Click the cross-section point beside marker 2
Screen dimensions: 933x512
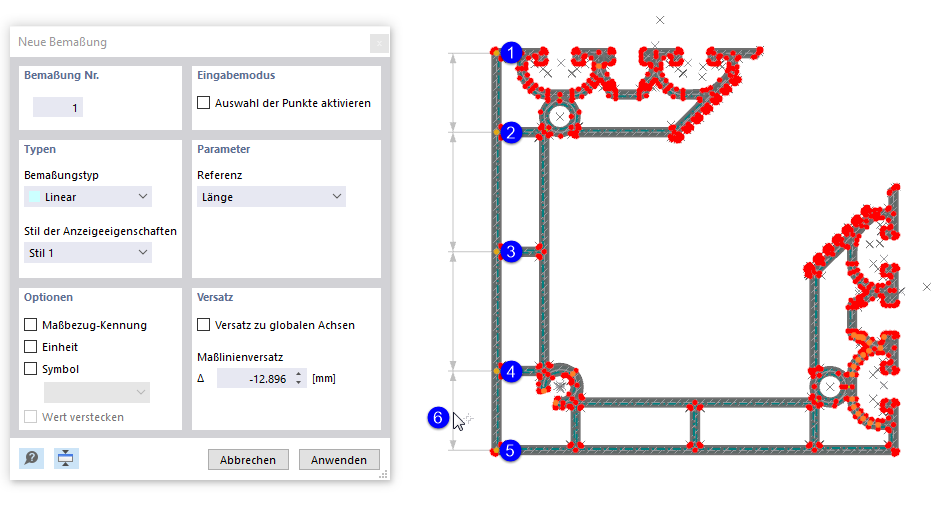click(x=495, y=132)
